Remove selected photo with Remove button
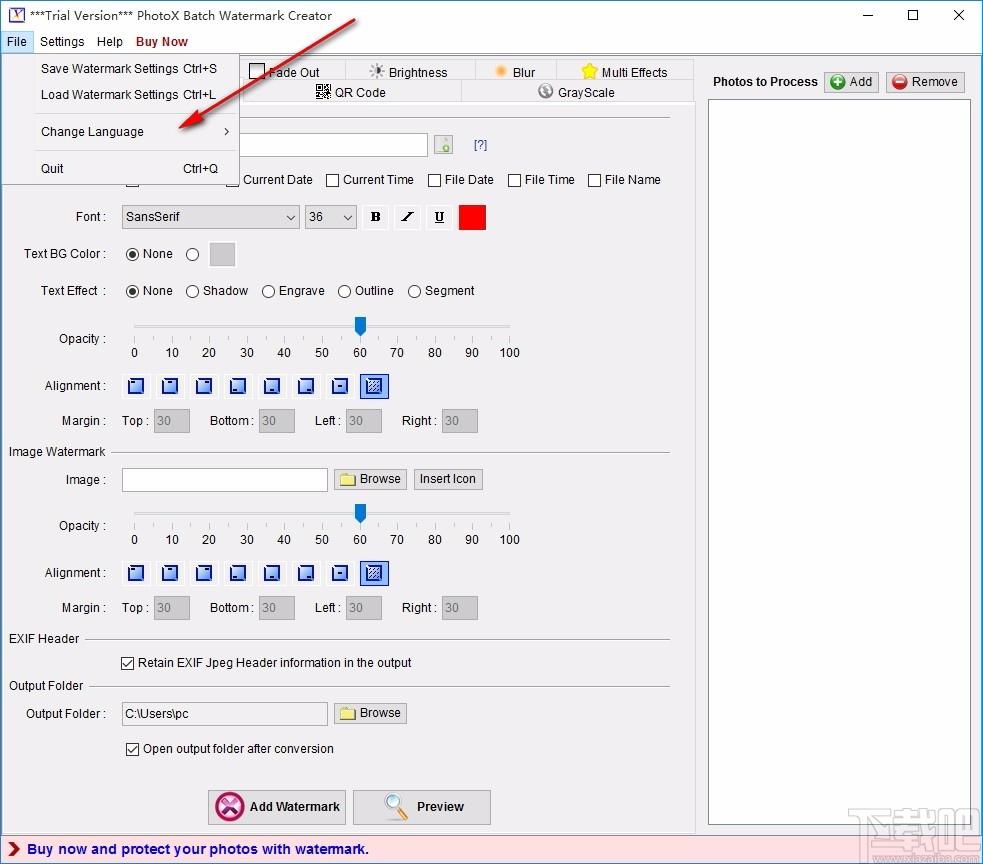The height and width of the screenshot is (864, 983). tap(925, 82)
